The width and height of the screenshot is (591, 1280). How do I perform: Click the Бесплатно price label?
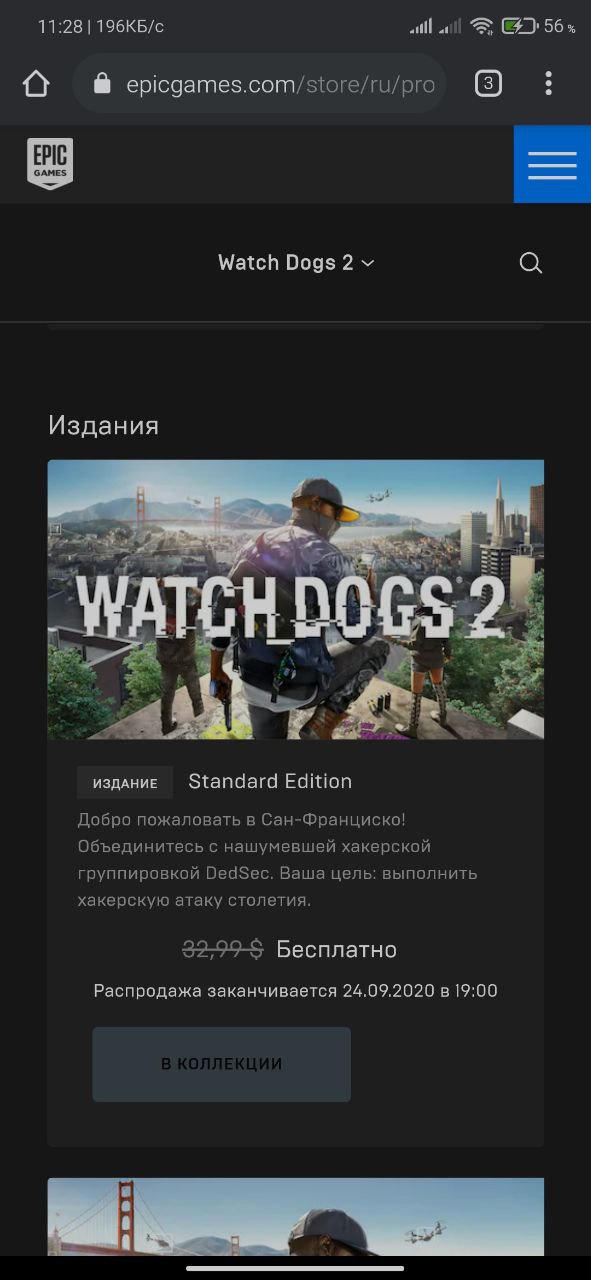click(x=337, y=949)
